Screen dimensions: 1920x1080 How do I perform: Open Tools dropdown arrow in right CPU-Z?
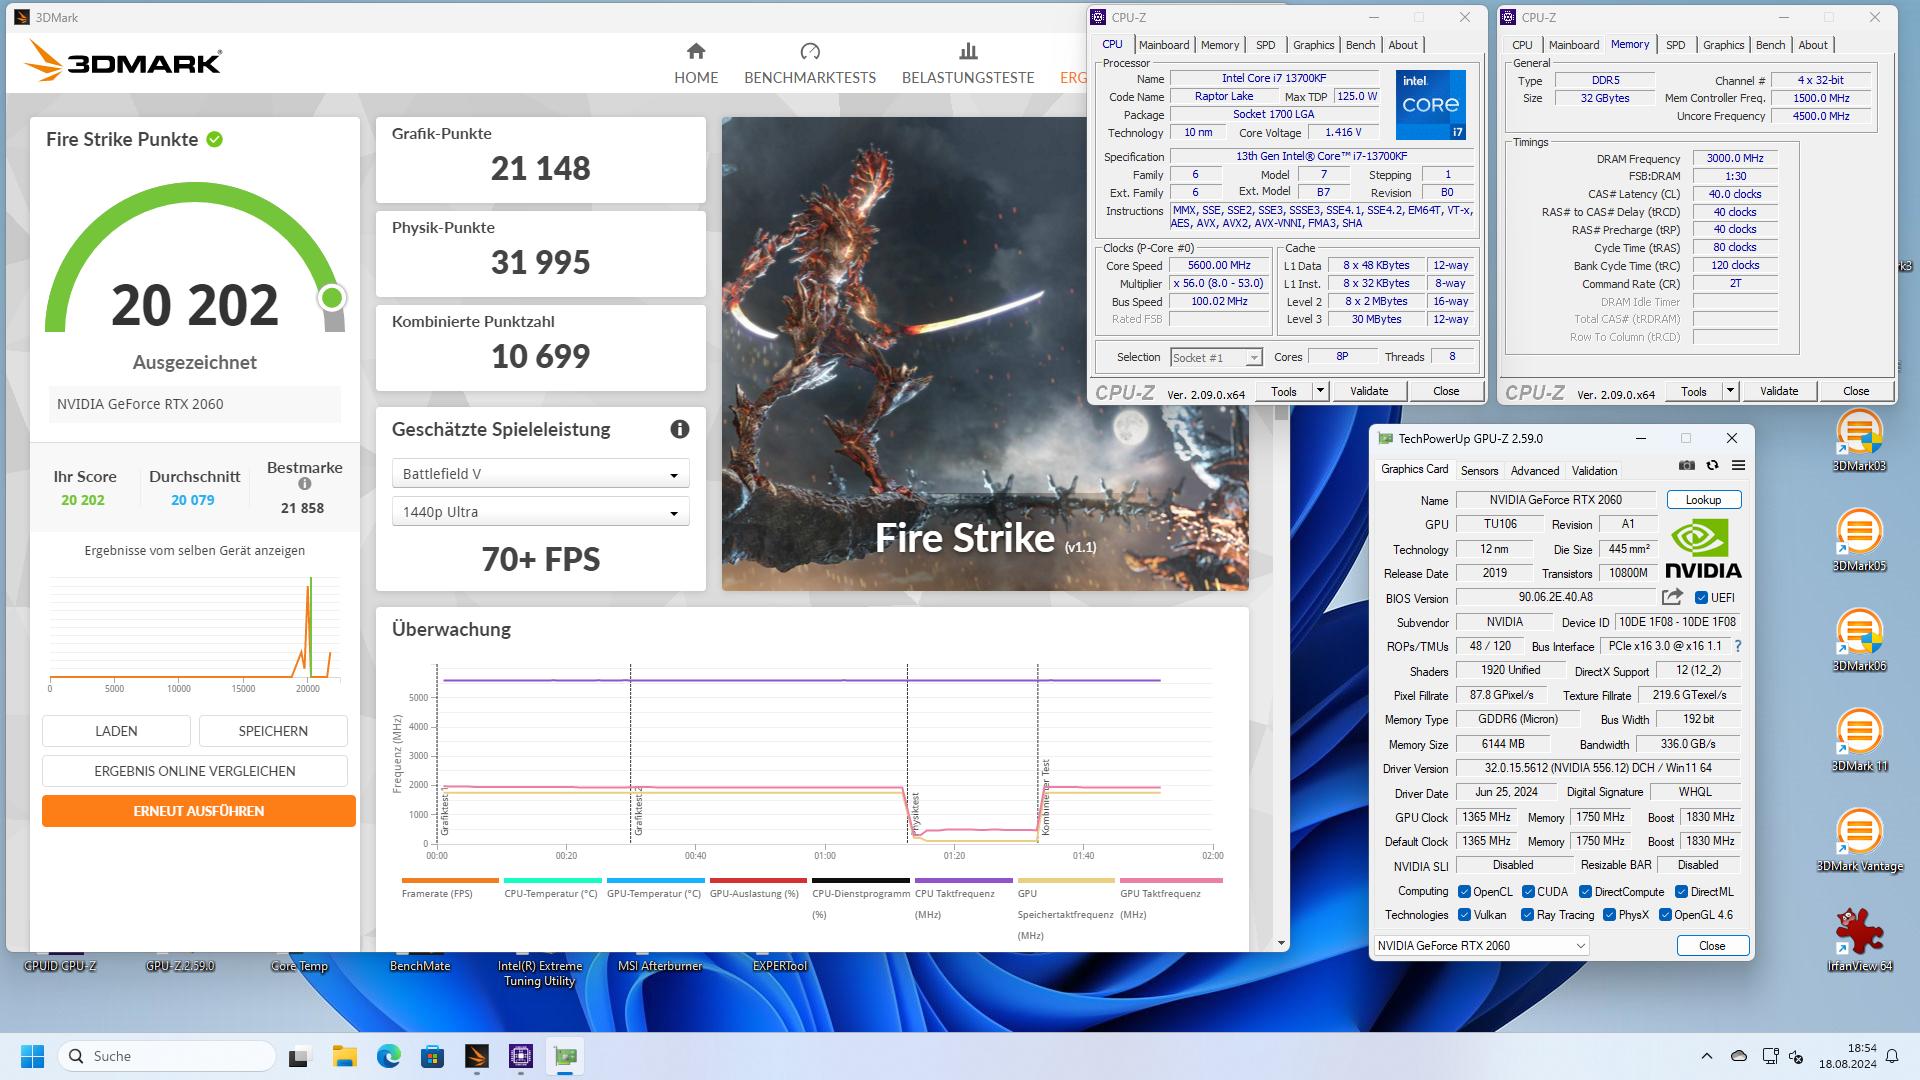(x=1730, y=391)
